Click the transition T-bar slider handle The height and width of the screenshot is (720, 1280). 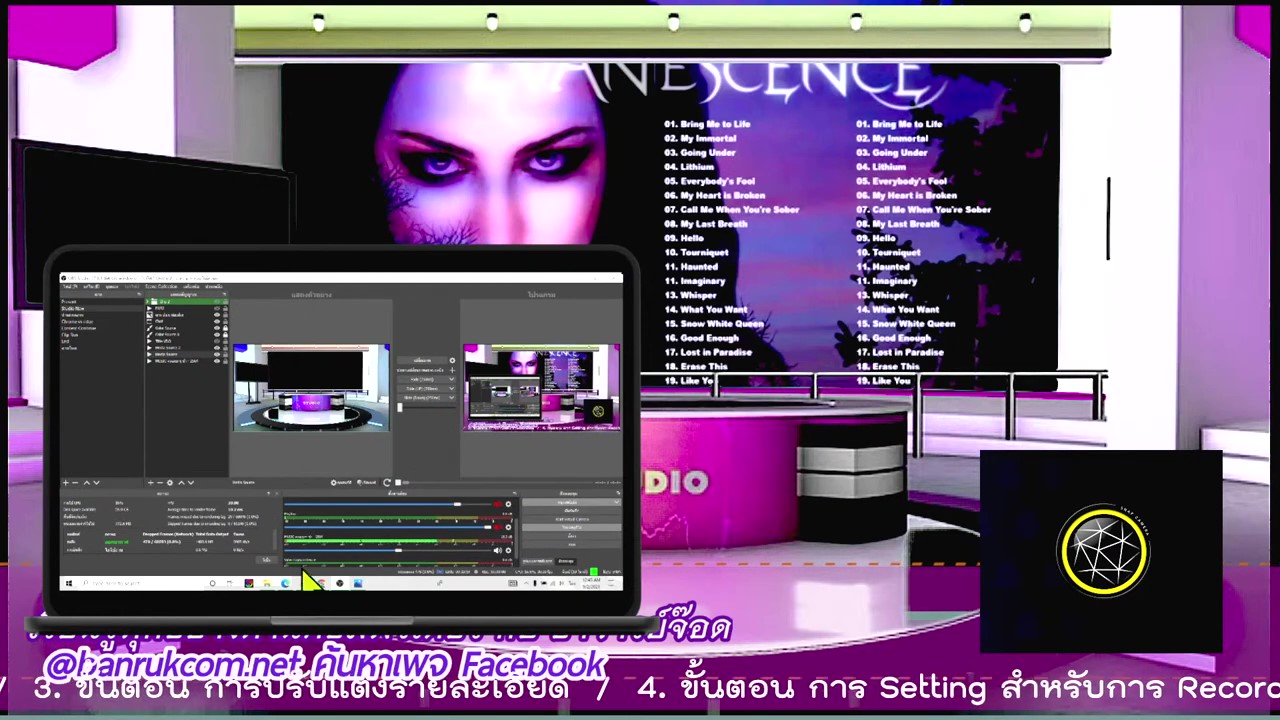(x=400, y=407)
